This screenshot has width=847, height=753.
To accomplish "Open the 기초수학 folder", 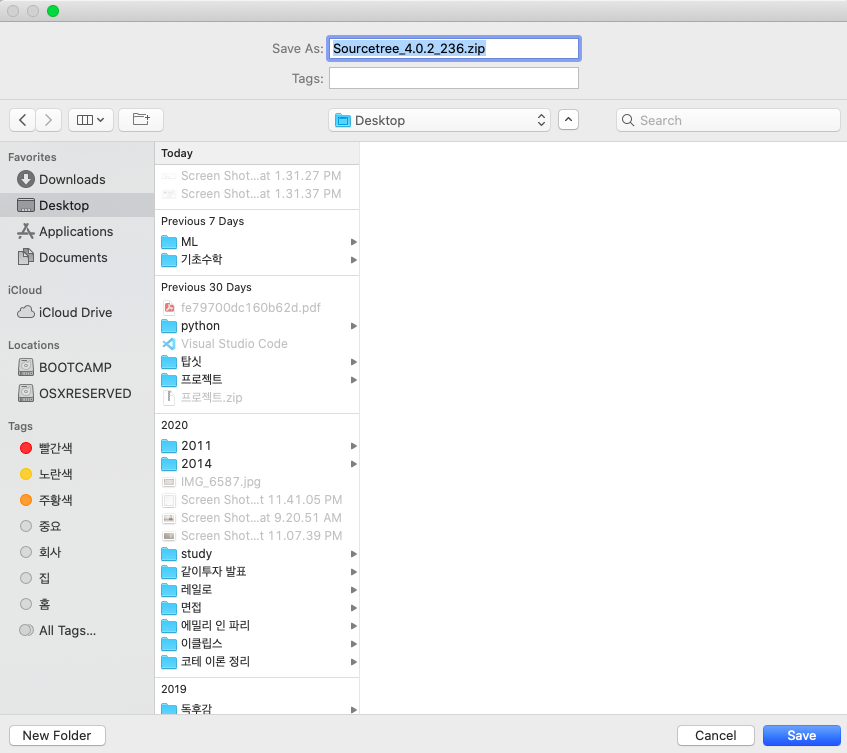I will point(259,260).
